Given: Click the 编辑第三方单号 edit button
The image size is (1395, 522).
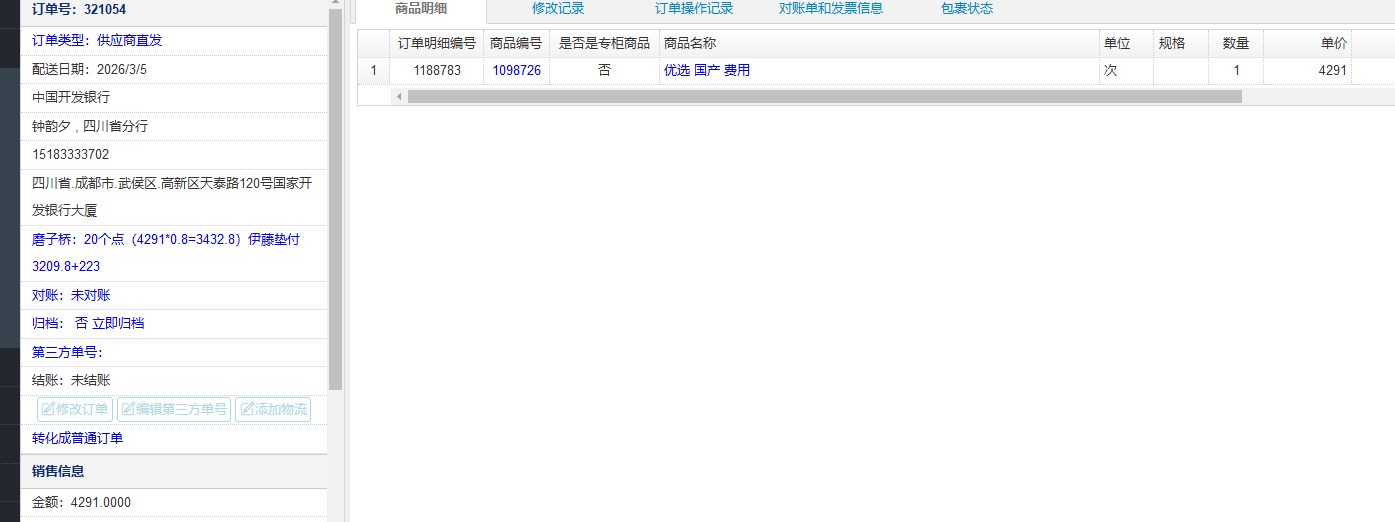Looking at the screenshot, I should tap(174, 409).
